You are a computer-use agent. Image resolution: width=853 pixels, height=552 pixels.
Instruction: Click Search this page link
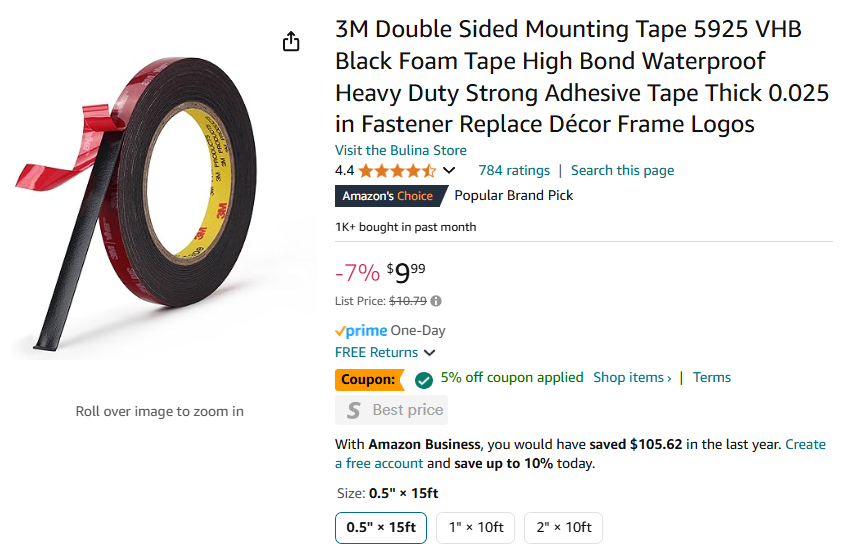622,171
